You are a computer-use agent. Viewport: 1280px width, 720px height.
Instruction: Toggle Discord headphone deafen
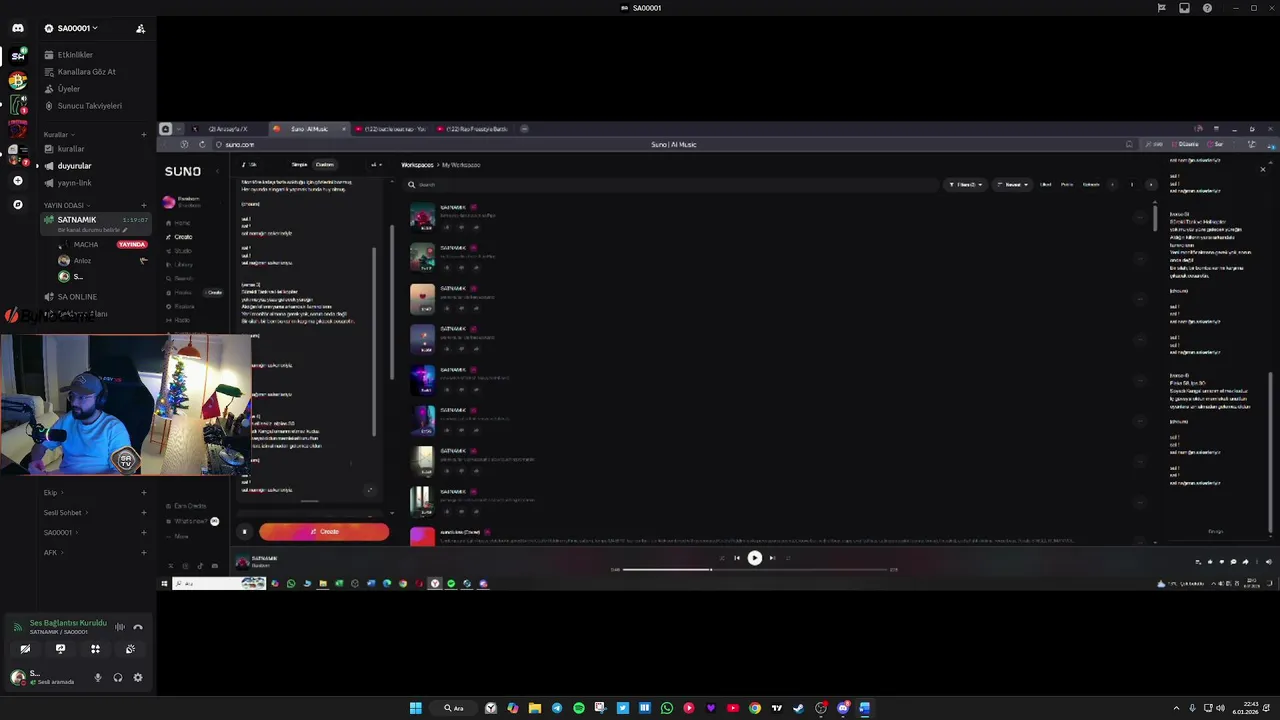coord(118,677)
